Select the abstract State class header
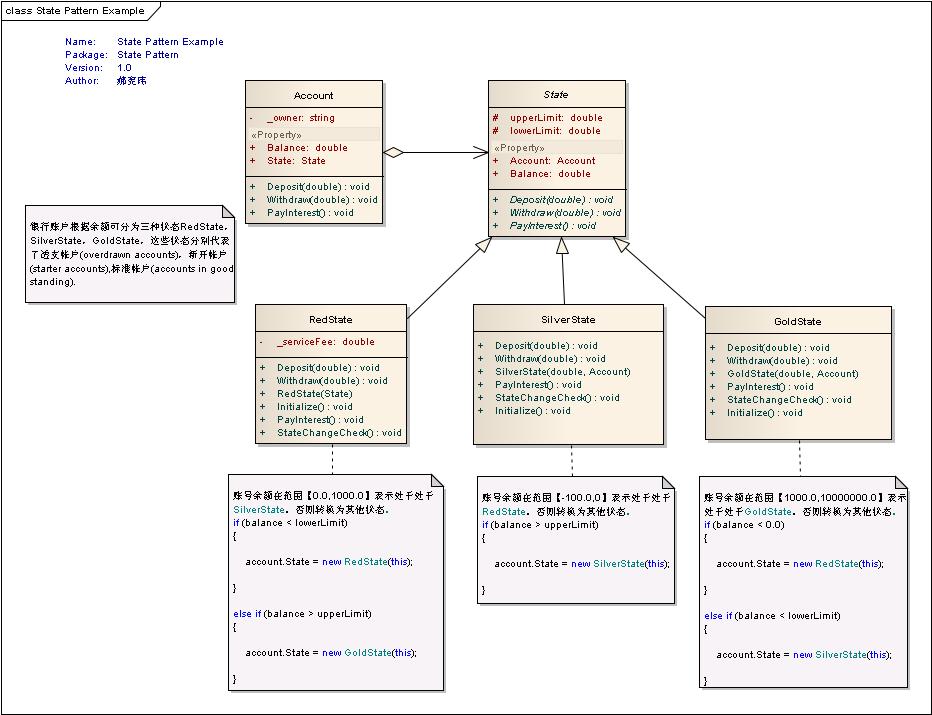932x715 pixels. (556, 95)
